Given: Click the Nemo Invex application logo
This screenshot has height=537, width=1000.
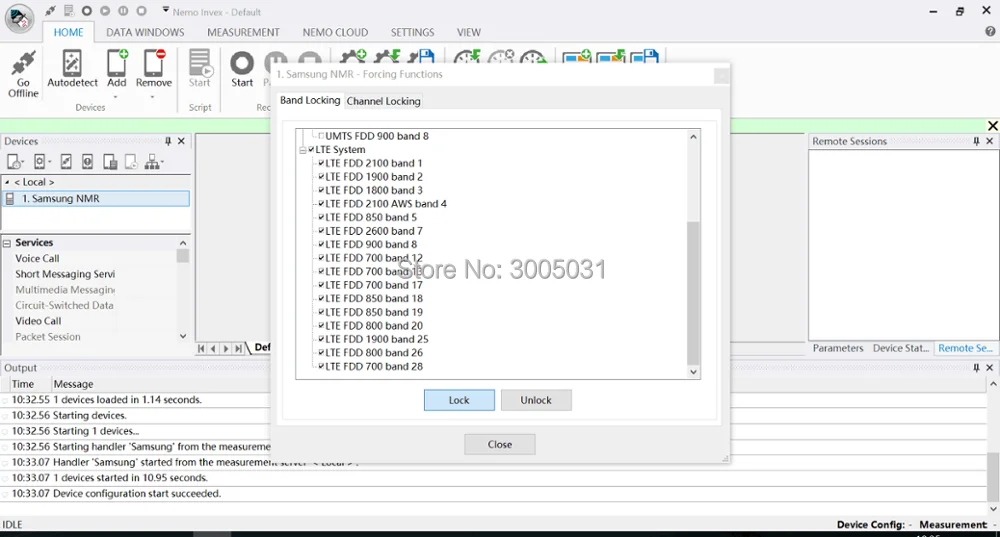Looking at the screenshot, I should (19, 18).
